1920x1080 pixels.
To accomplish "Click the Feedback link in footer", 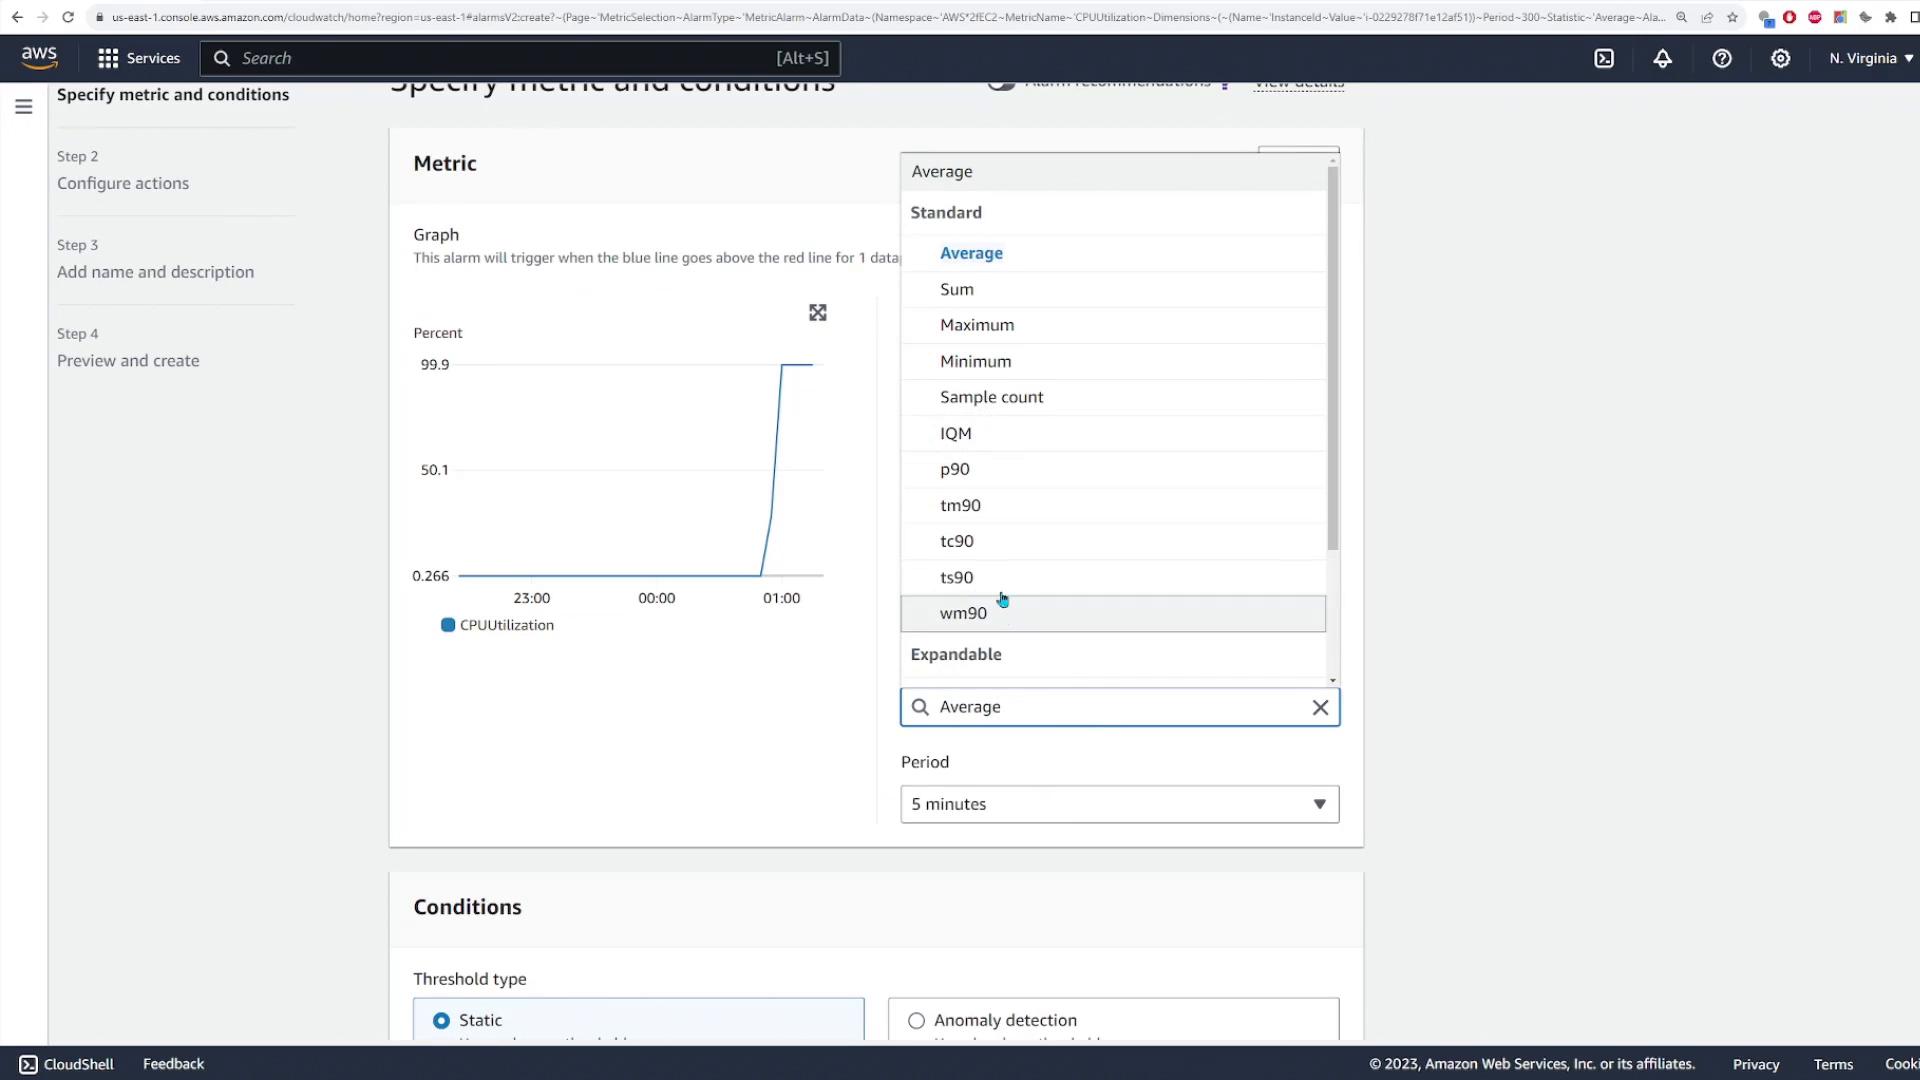I will coord(173,1064).
